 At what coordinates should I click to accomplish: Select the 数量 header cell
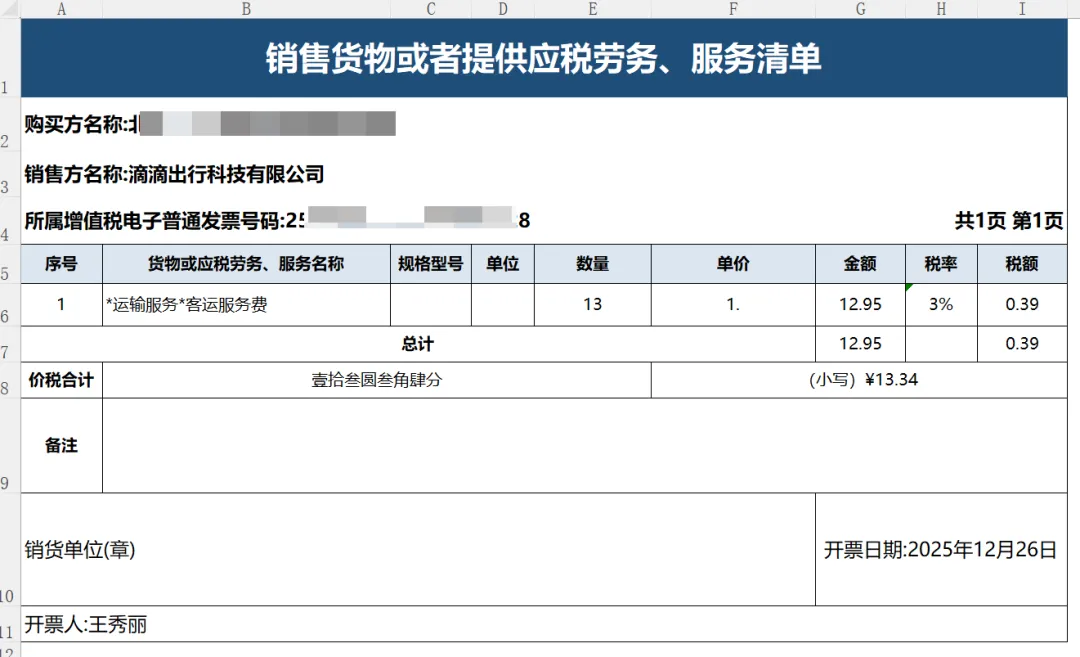click(x=592, y=264)
